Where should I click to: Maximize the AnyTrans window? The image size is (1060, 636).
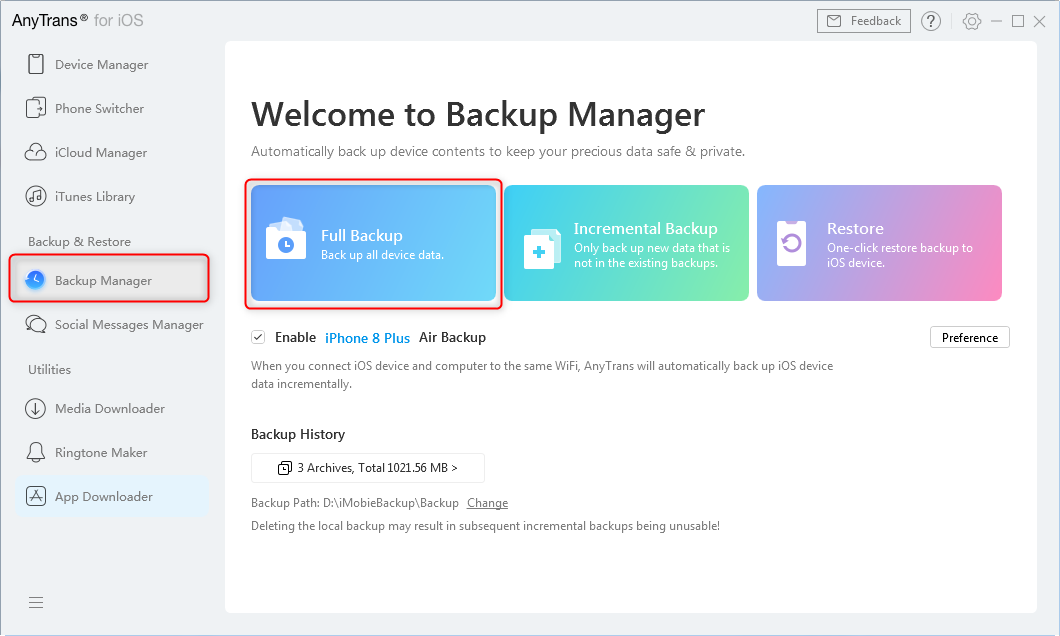[x=1017, y=22]
